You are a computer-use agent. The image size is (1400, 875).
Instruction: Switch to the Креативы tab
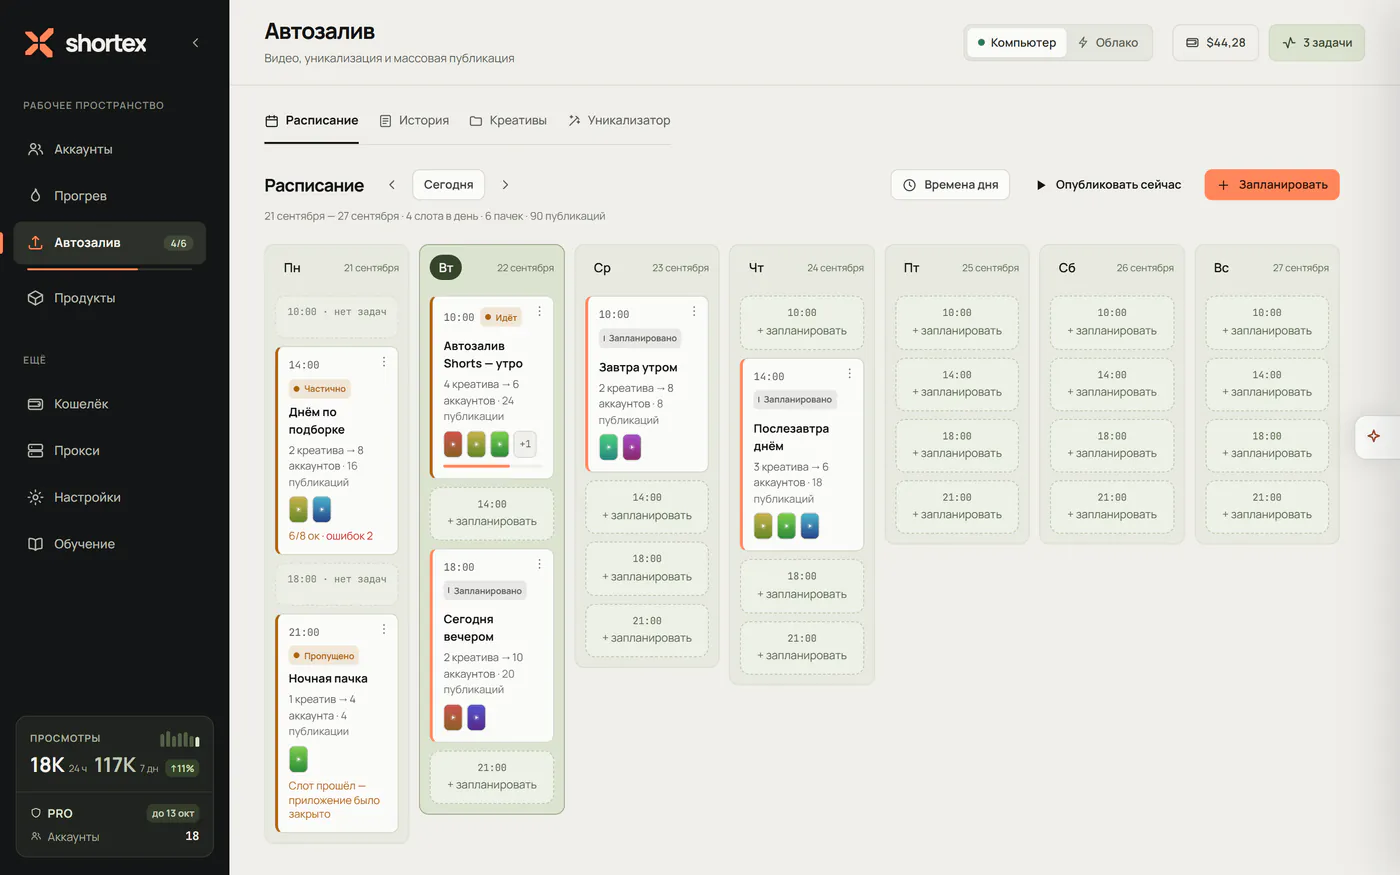click(508, 121)
